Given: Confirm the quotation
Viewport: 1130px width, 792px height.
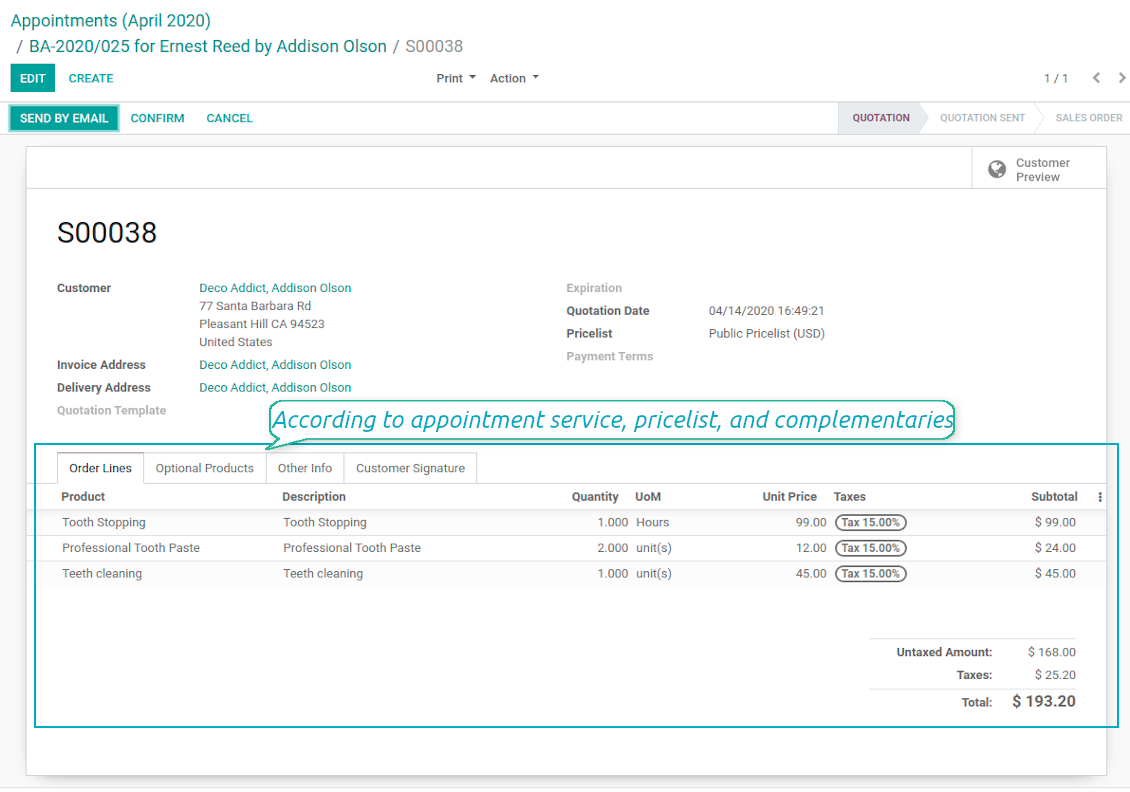Looking at the screenshot, I should [157, 118].
